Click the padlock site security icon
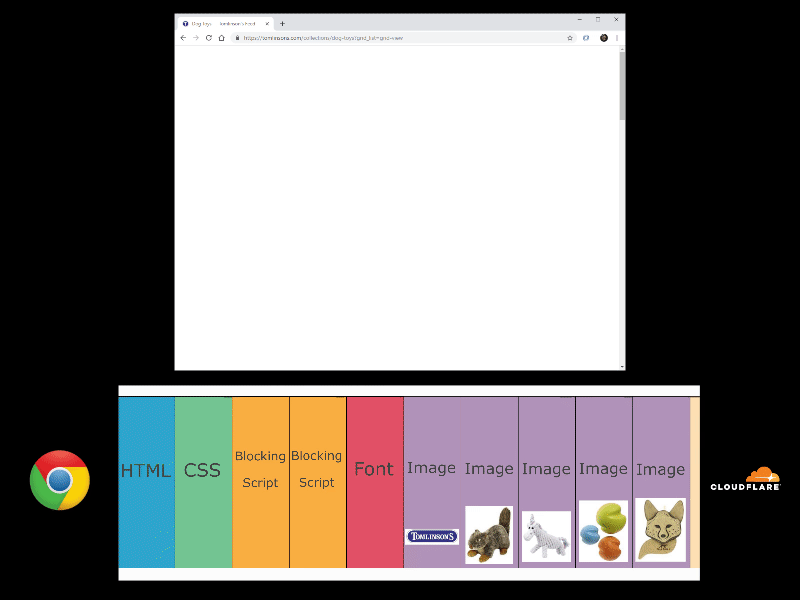The height and width of the screenshot is (600, 800). coord(237,38)
